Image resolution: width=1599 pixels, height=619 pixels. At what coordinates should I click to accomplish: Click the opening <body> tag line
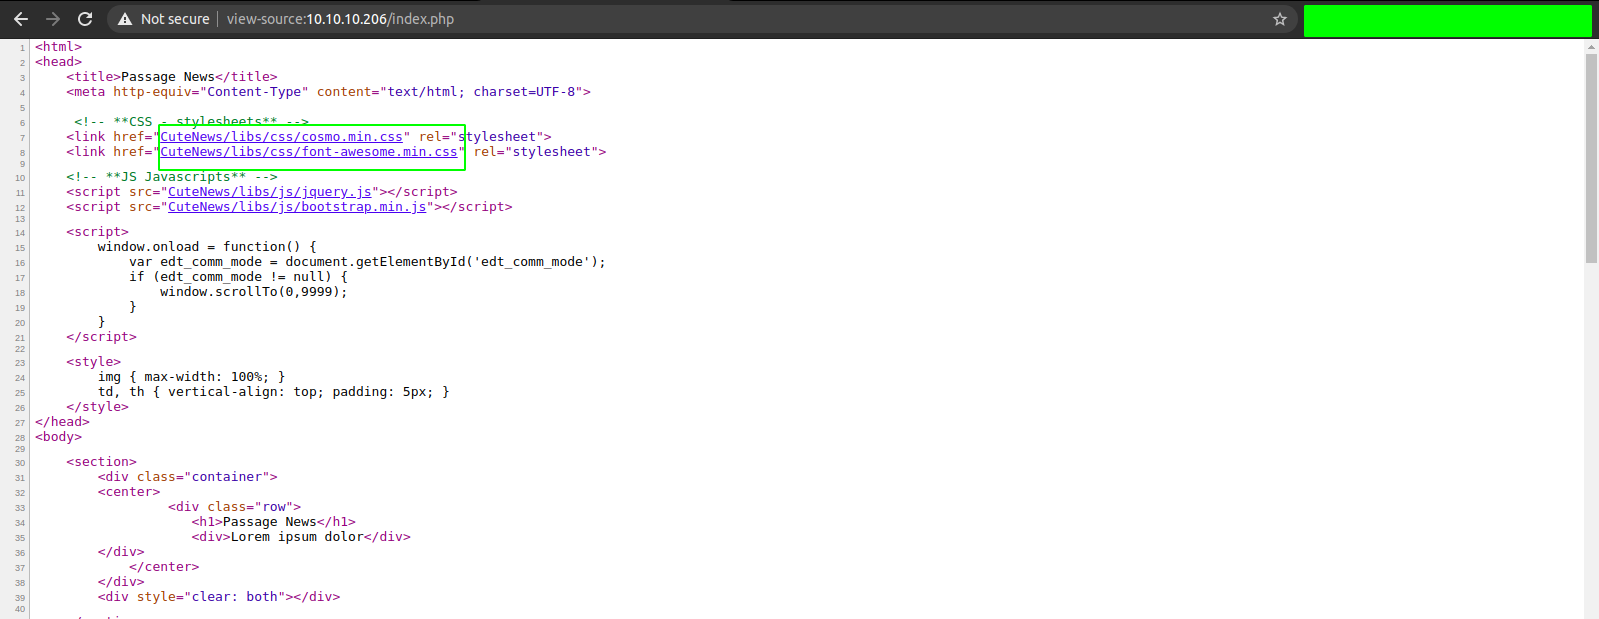point(59,437)
